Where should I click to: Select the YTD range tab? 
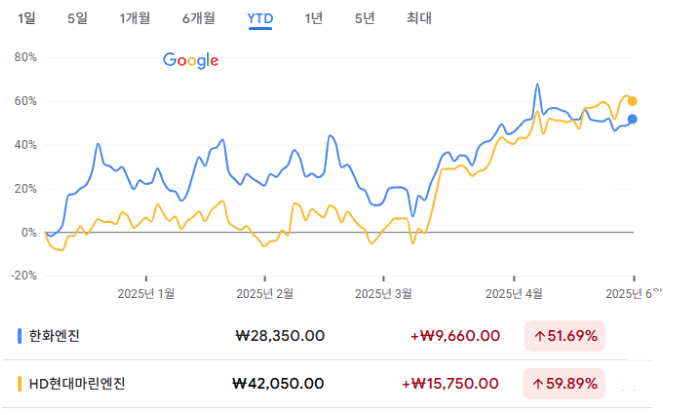(x=260, y=19)
